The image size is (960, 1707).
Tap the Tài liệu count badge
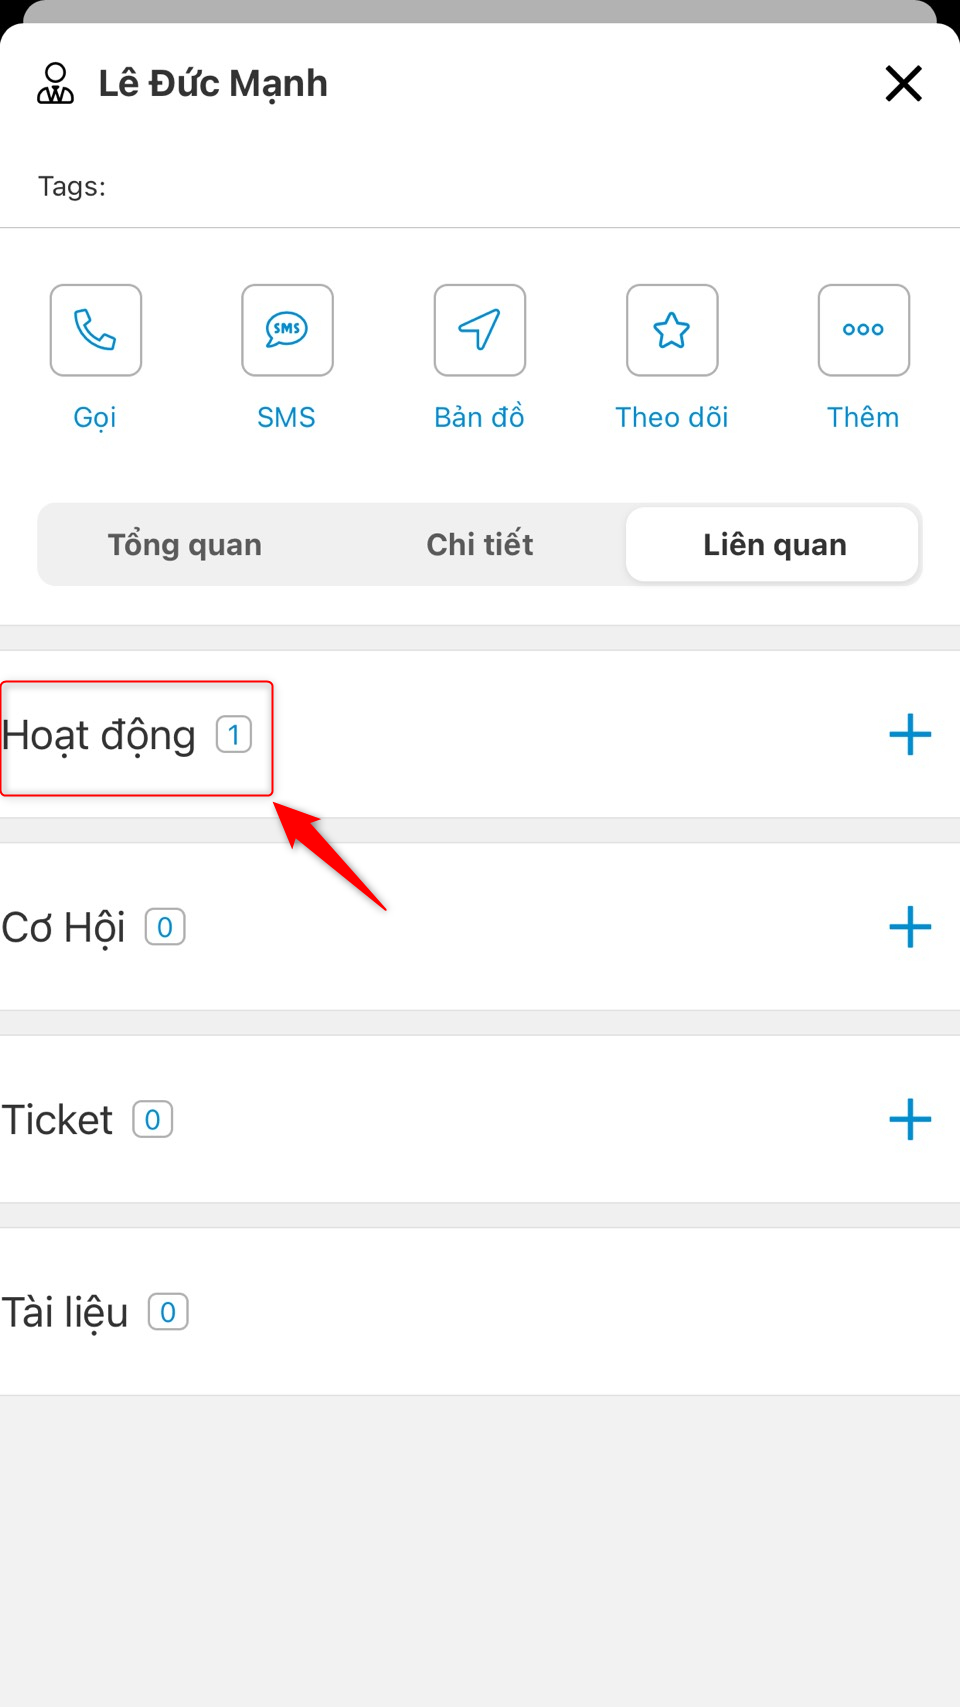tap(168, 1312)
